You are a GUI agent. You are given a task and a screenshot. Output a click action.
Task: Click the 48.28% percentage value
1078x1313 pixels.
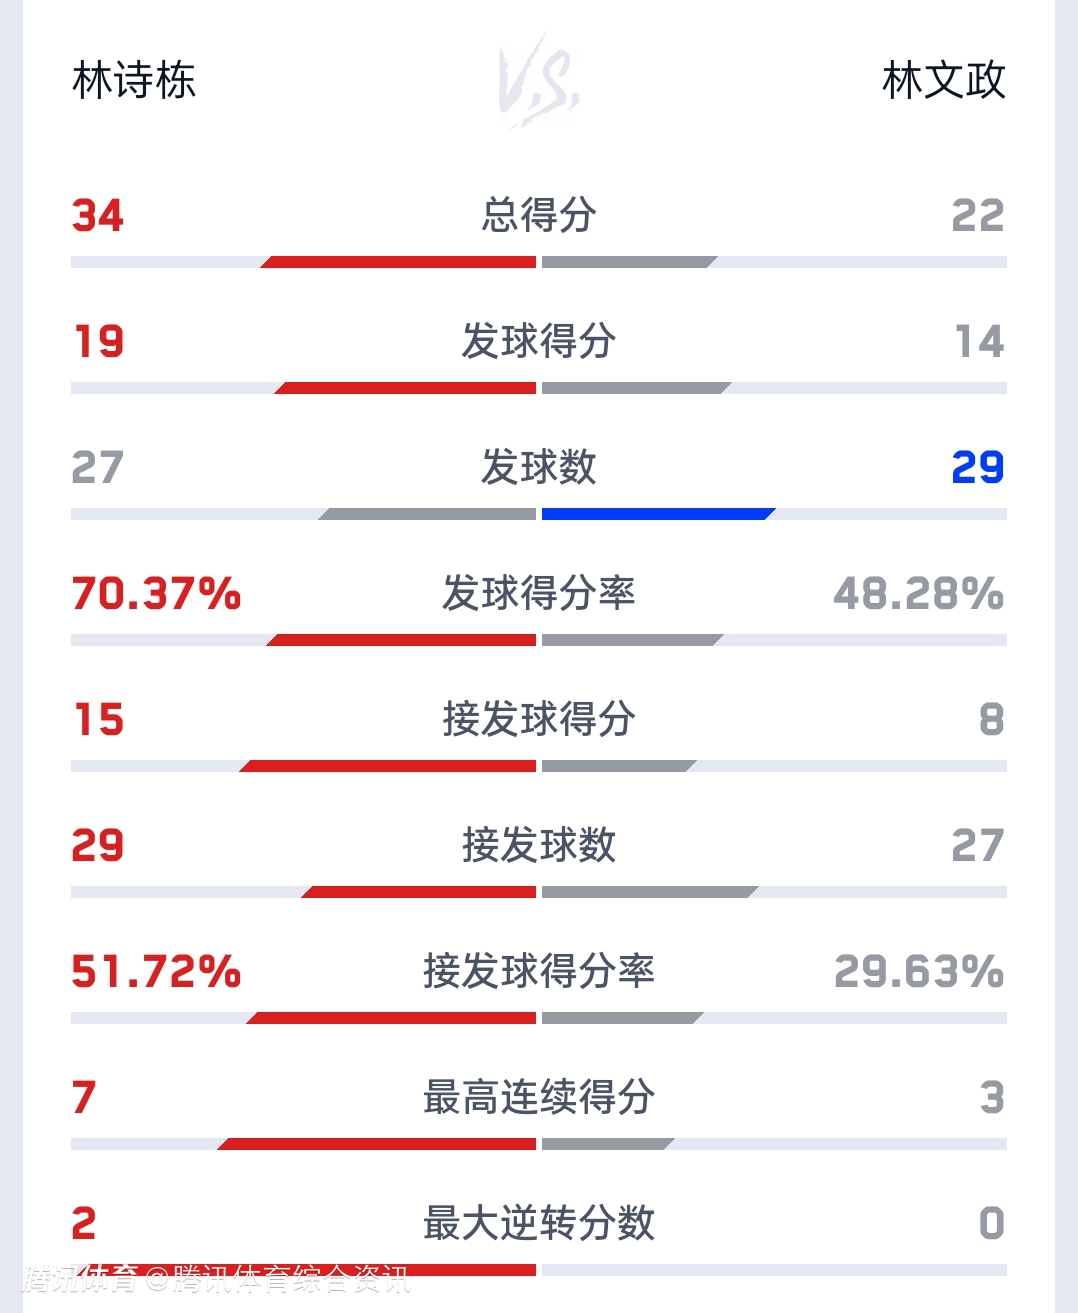point(918,594)
